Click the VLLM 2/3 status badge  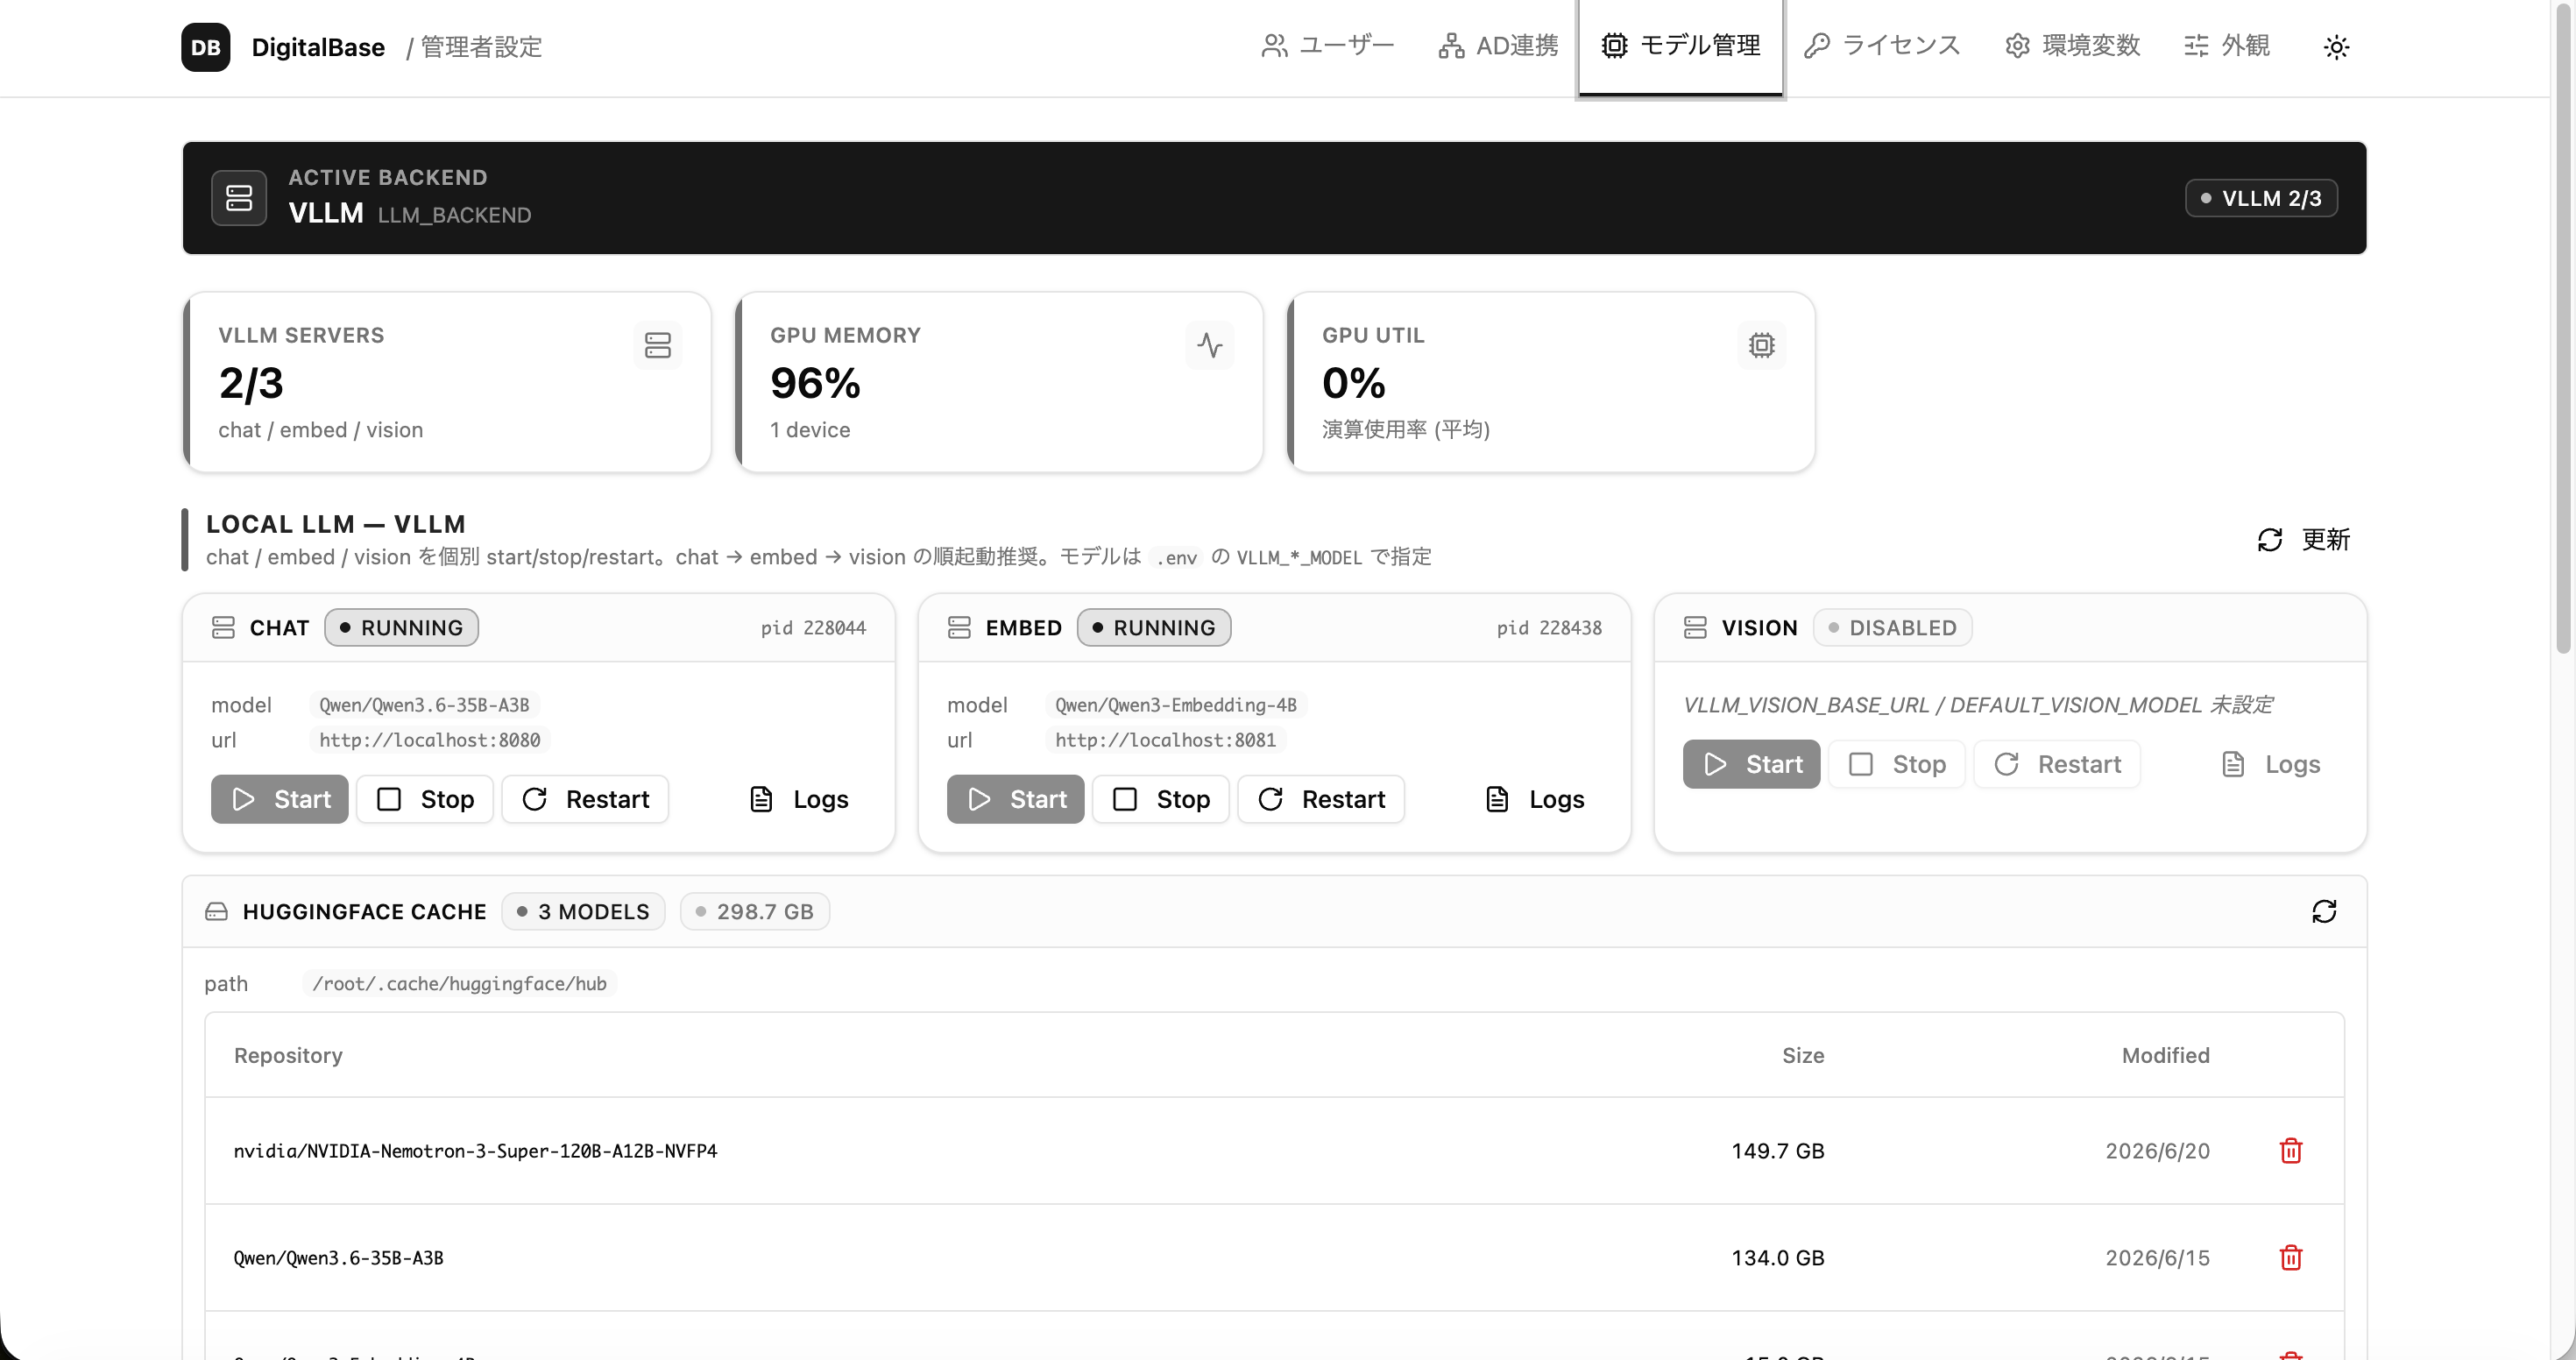[2261, 198]
